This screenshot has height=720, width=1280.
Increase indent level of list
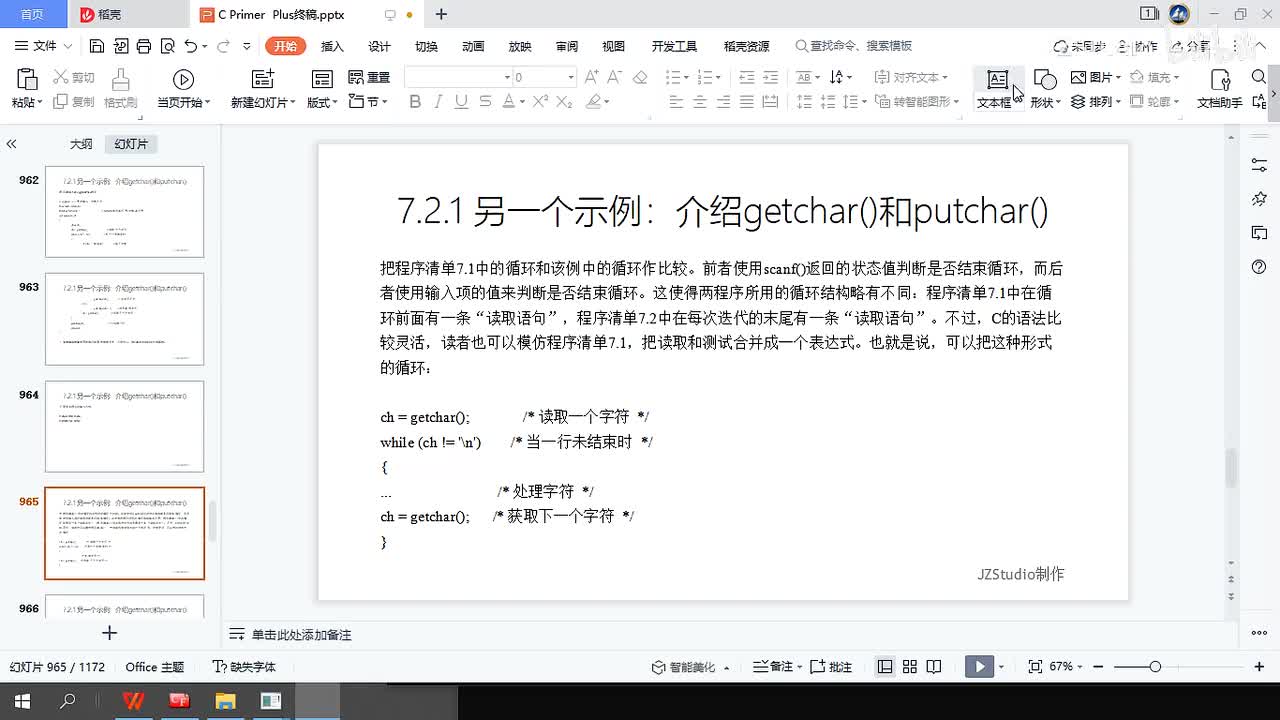(x=770, y=77)
